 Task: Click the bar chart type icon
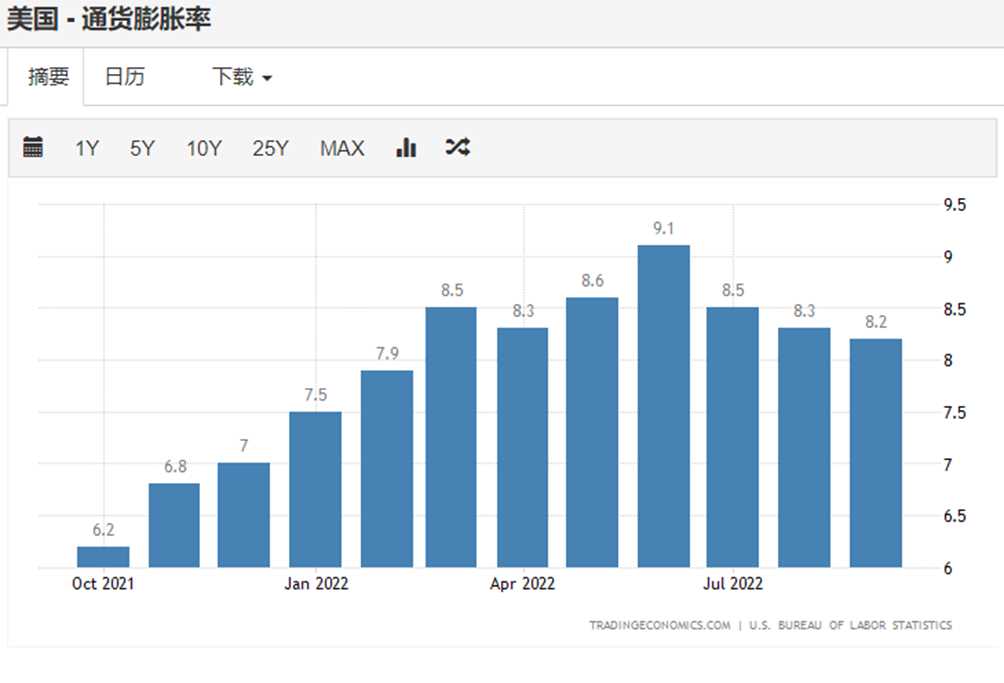406,148
